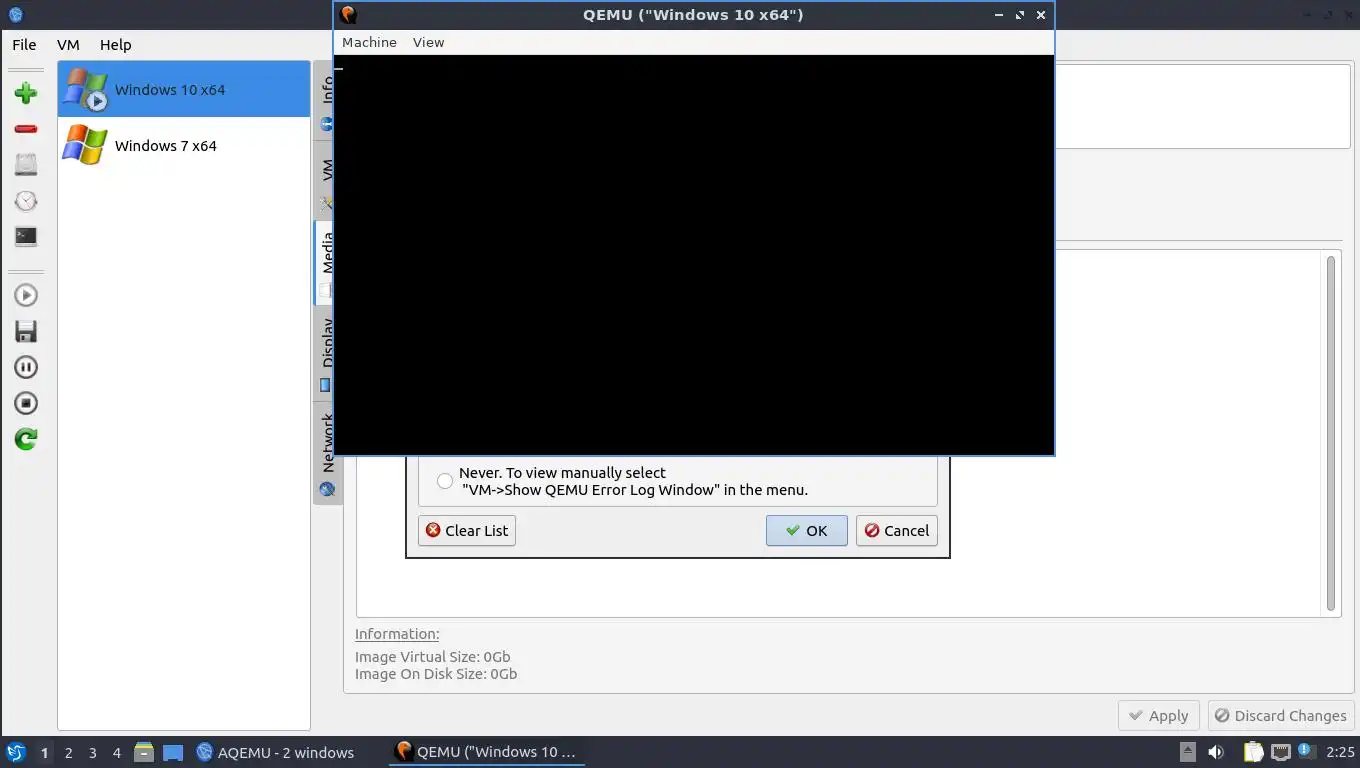Click the Windows 7 x64 logo icon
Viewport: 1360px width, 768px height.
point(84,145)
